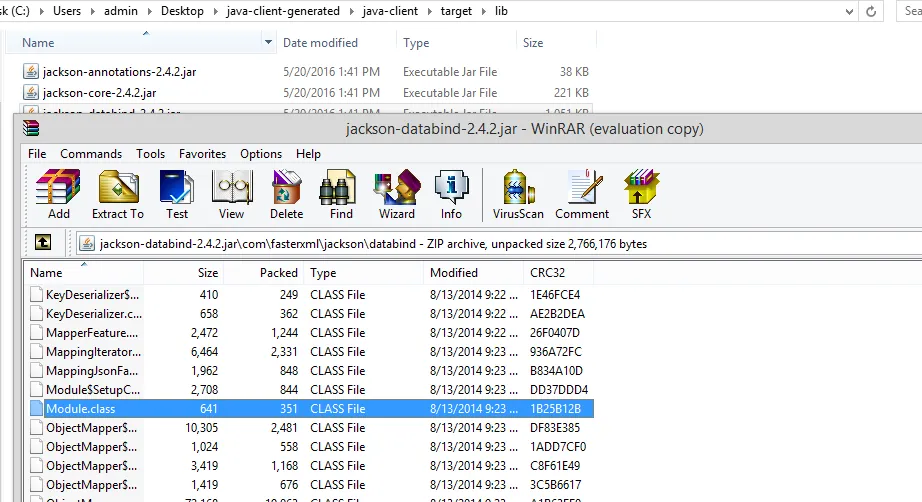Select jackson-annotations-2.4.2.jar icon in Explorer

pyautogui.click(x=31, y=71)
